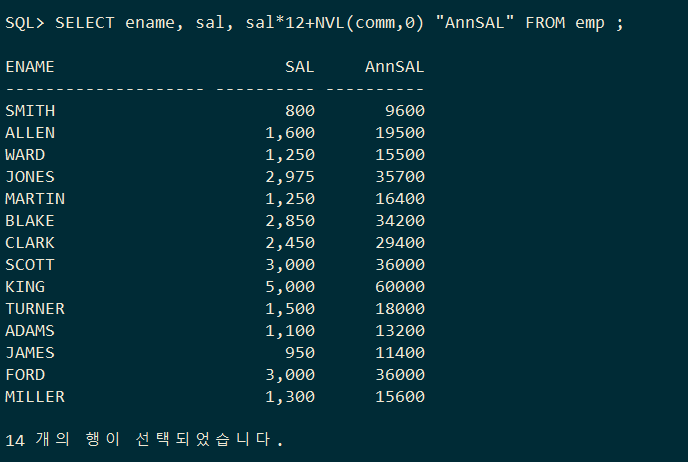Select annual salary value 13200

click(x=400, y=330)
